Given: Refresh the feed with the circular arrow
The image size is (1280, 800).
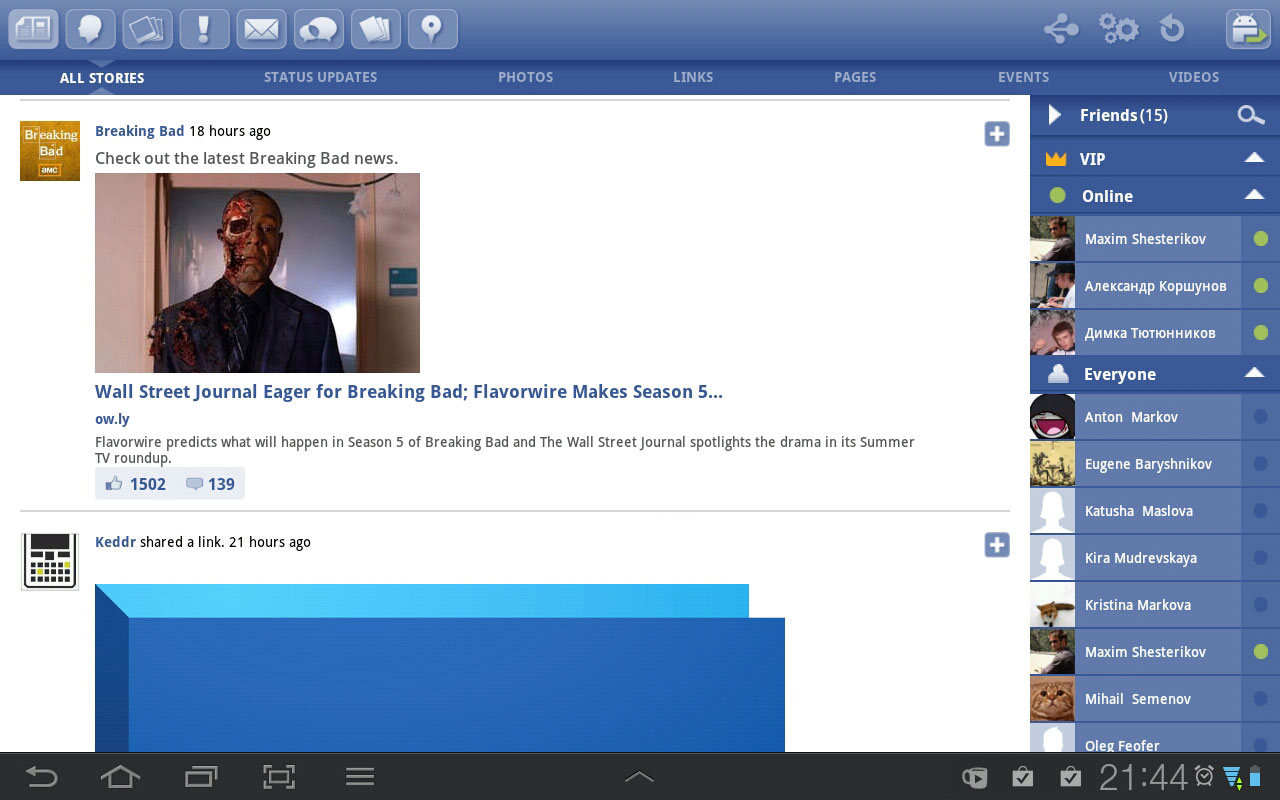Looking at the screenshot, I should 1172,29.
